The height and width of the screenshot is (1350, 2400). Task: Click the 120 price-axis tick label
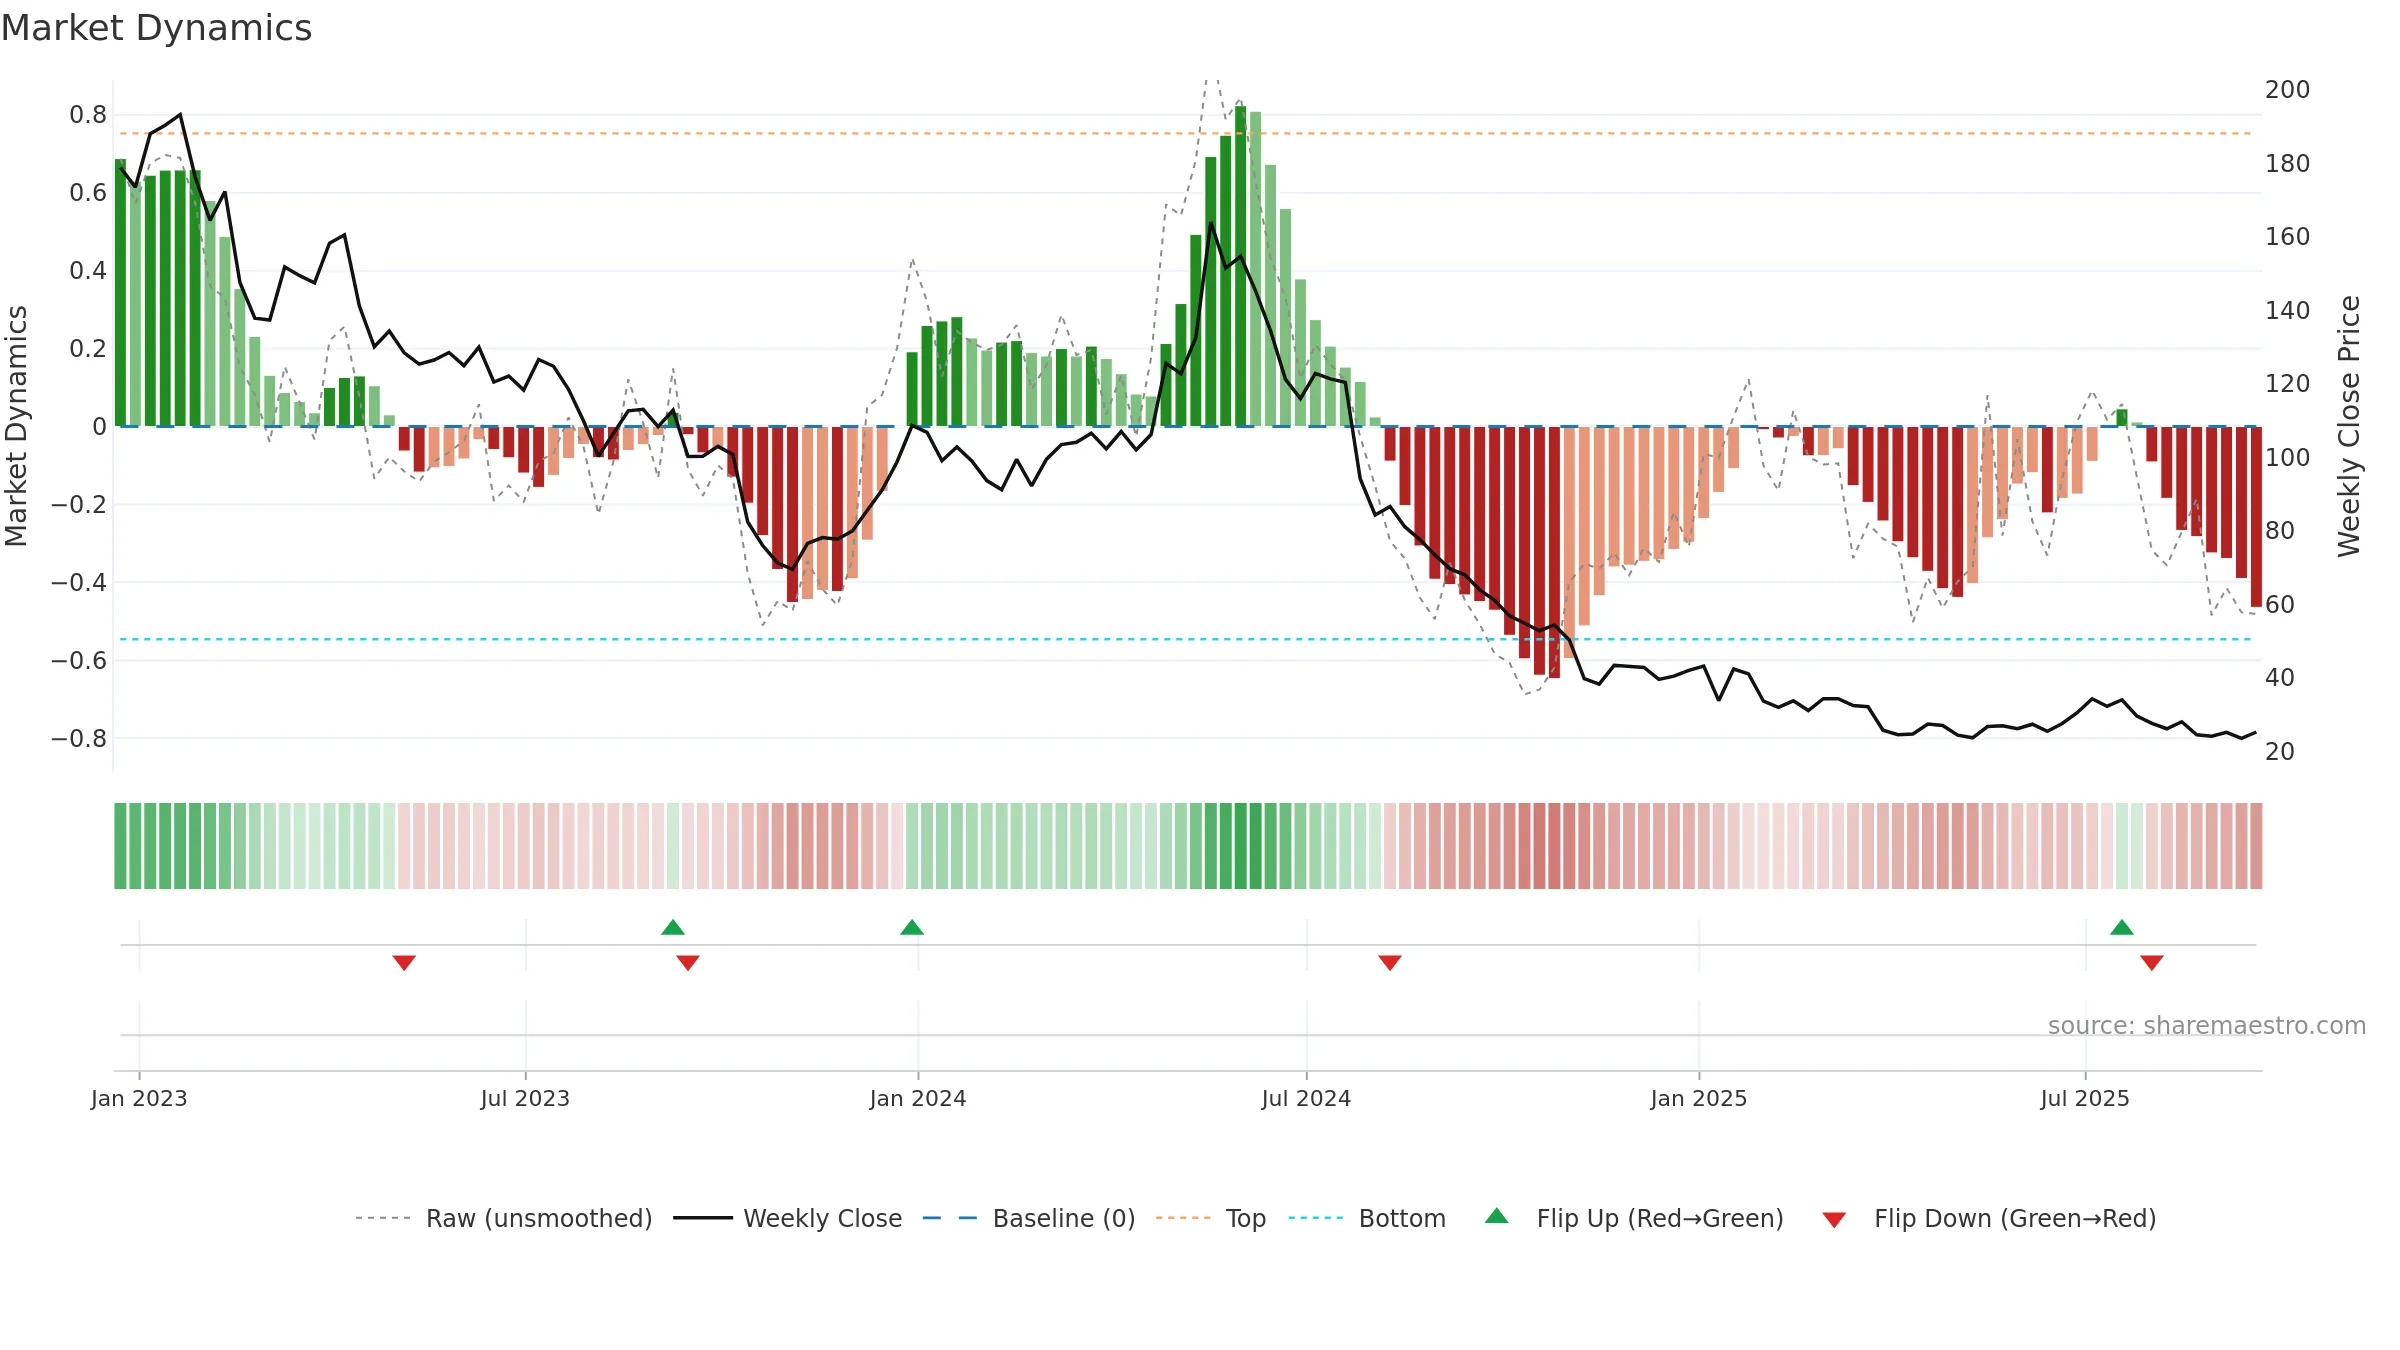tap(2288, 384)
